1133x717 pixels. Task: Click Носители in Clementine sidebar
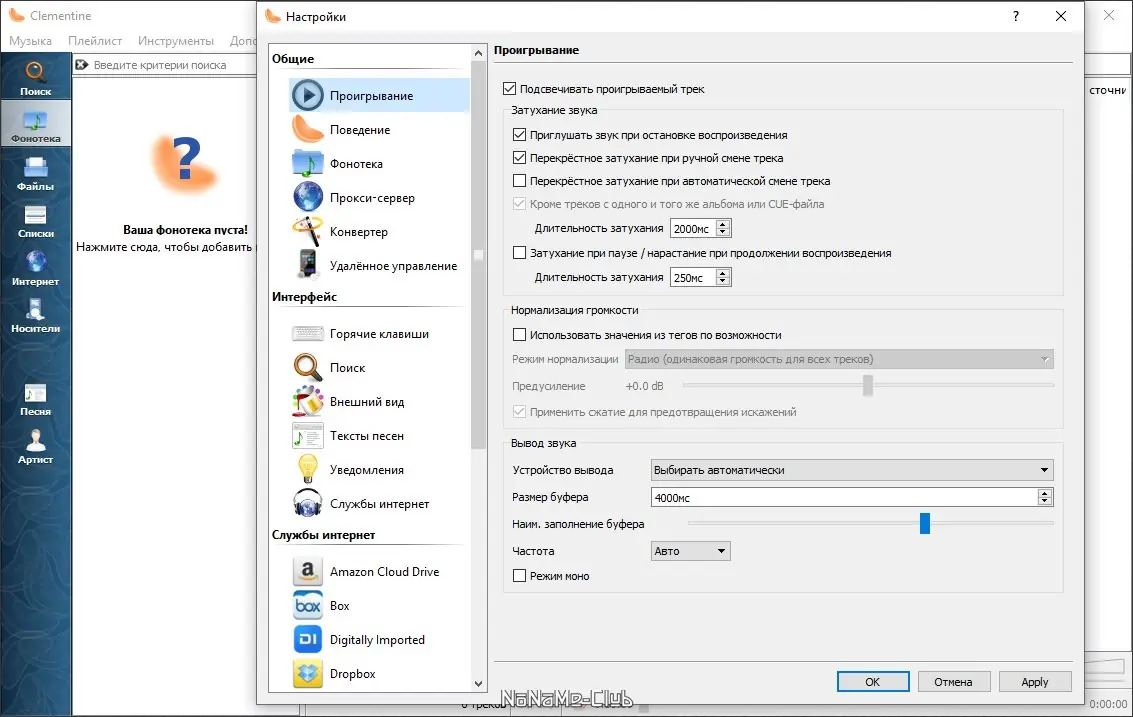coord(35,316)
